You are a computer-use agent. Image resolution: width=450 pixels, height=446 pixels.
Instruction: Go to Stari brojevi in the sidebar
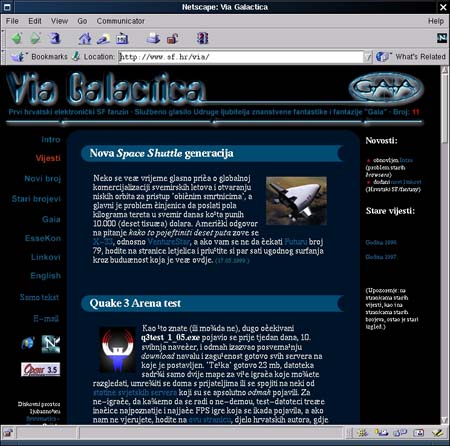(36, 199)
